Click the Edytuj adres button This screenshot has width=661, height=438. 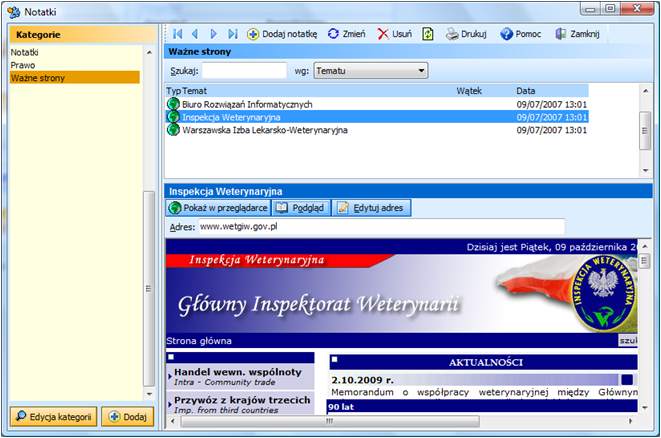click(x=371, y=208)
